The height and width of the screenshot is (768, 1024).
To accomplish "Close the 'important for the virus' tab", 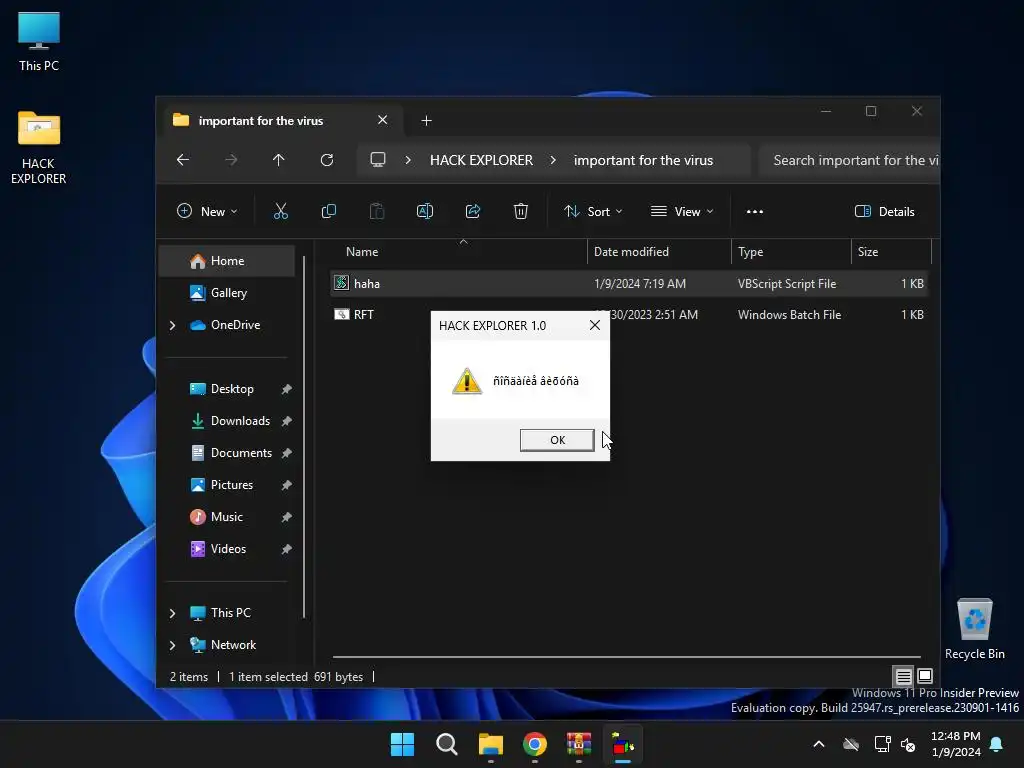I will pos(383,120).
